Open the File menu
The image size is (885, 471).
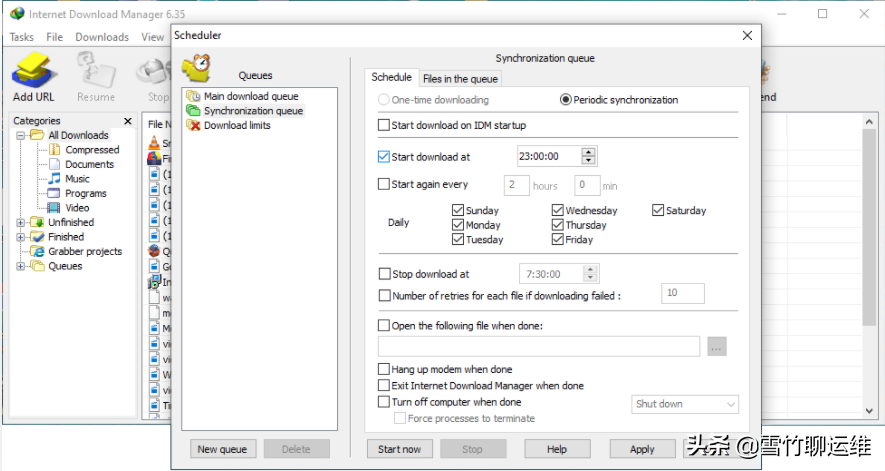coord(54,37)
